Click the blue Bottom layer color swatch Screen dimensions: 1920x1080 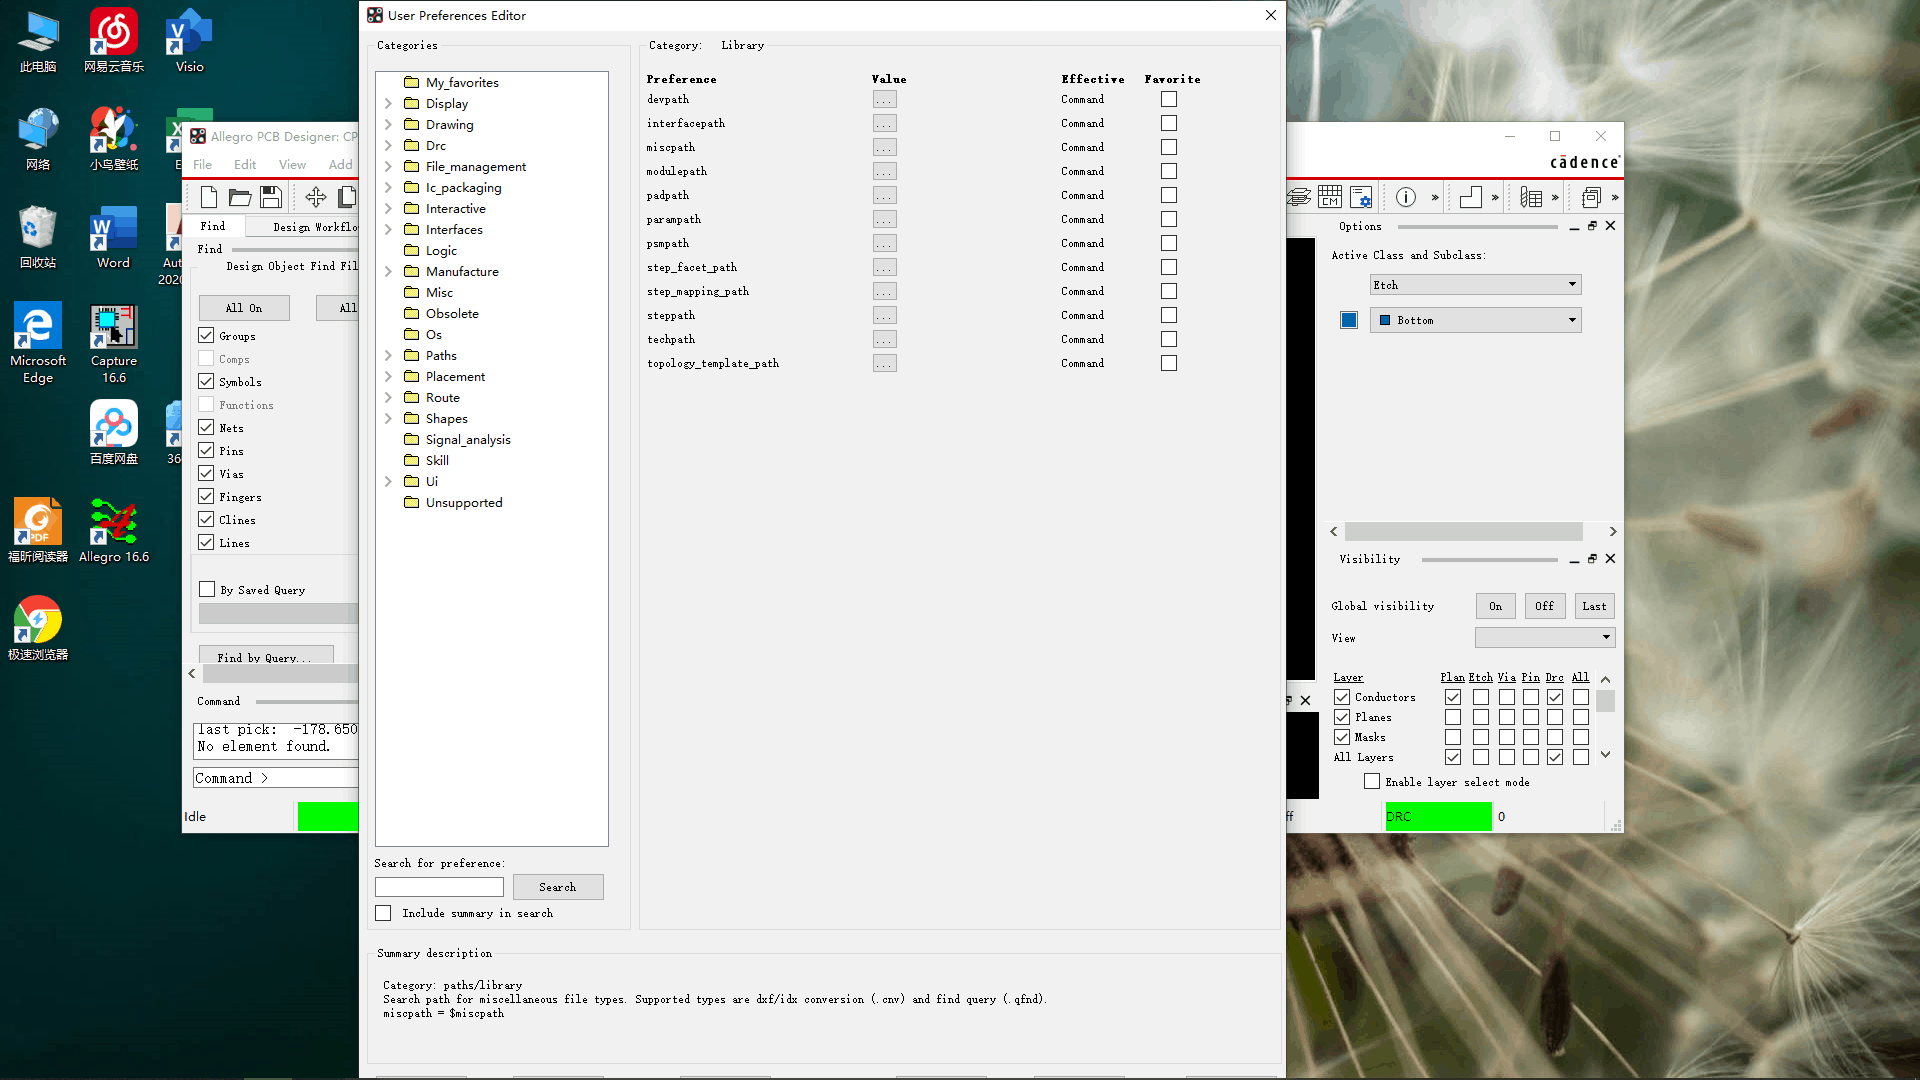point(1348,320)
